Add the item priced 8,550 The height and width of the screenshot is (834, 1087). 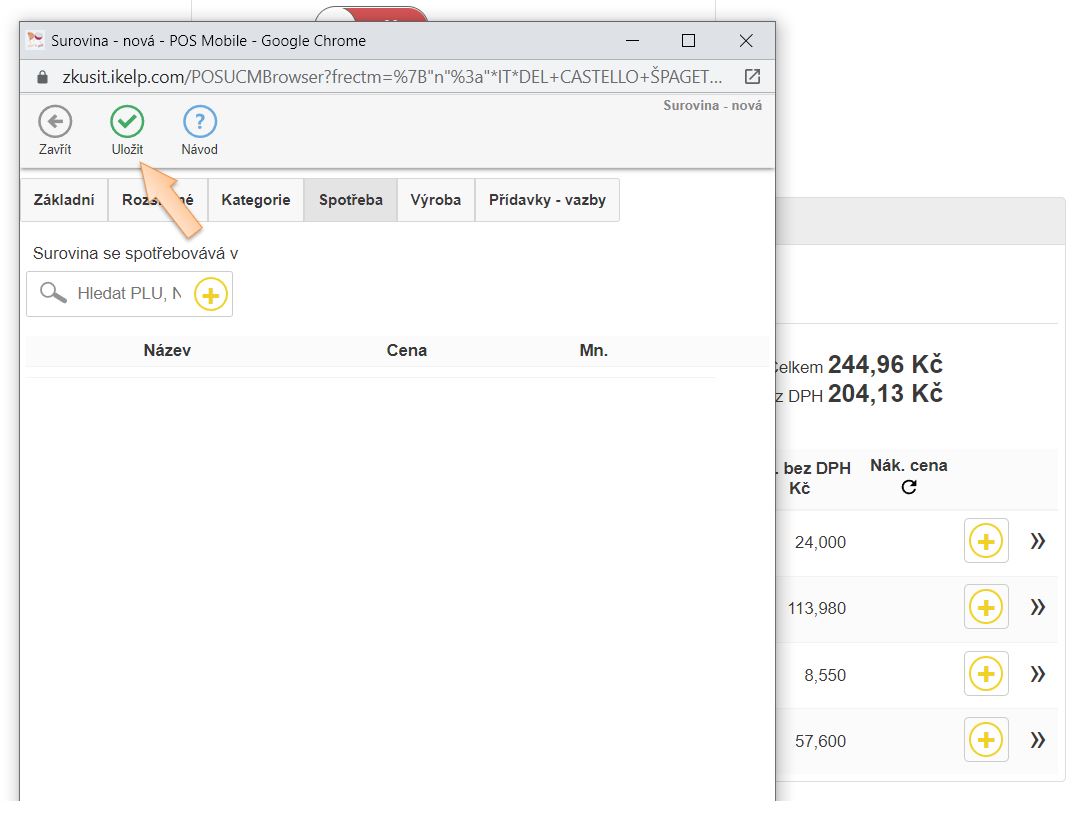986,674
